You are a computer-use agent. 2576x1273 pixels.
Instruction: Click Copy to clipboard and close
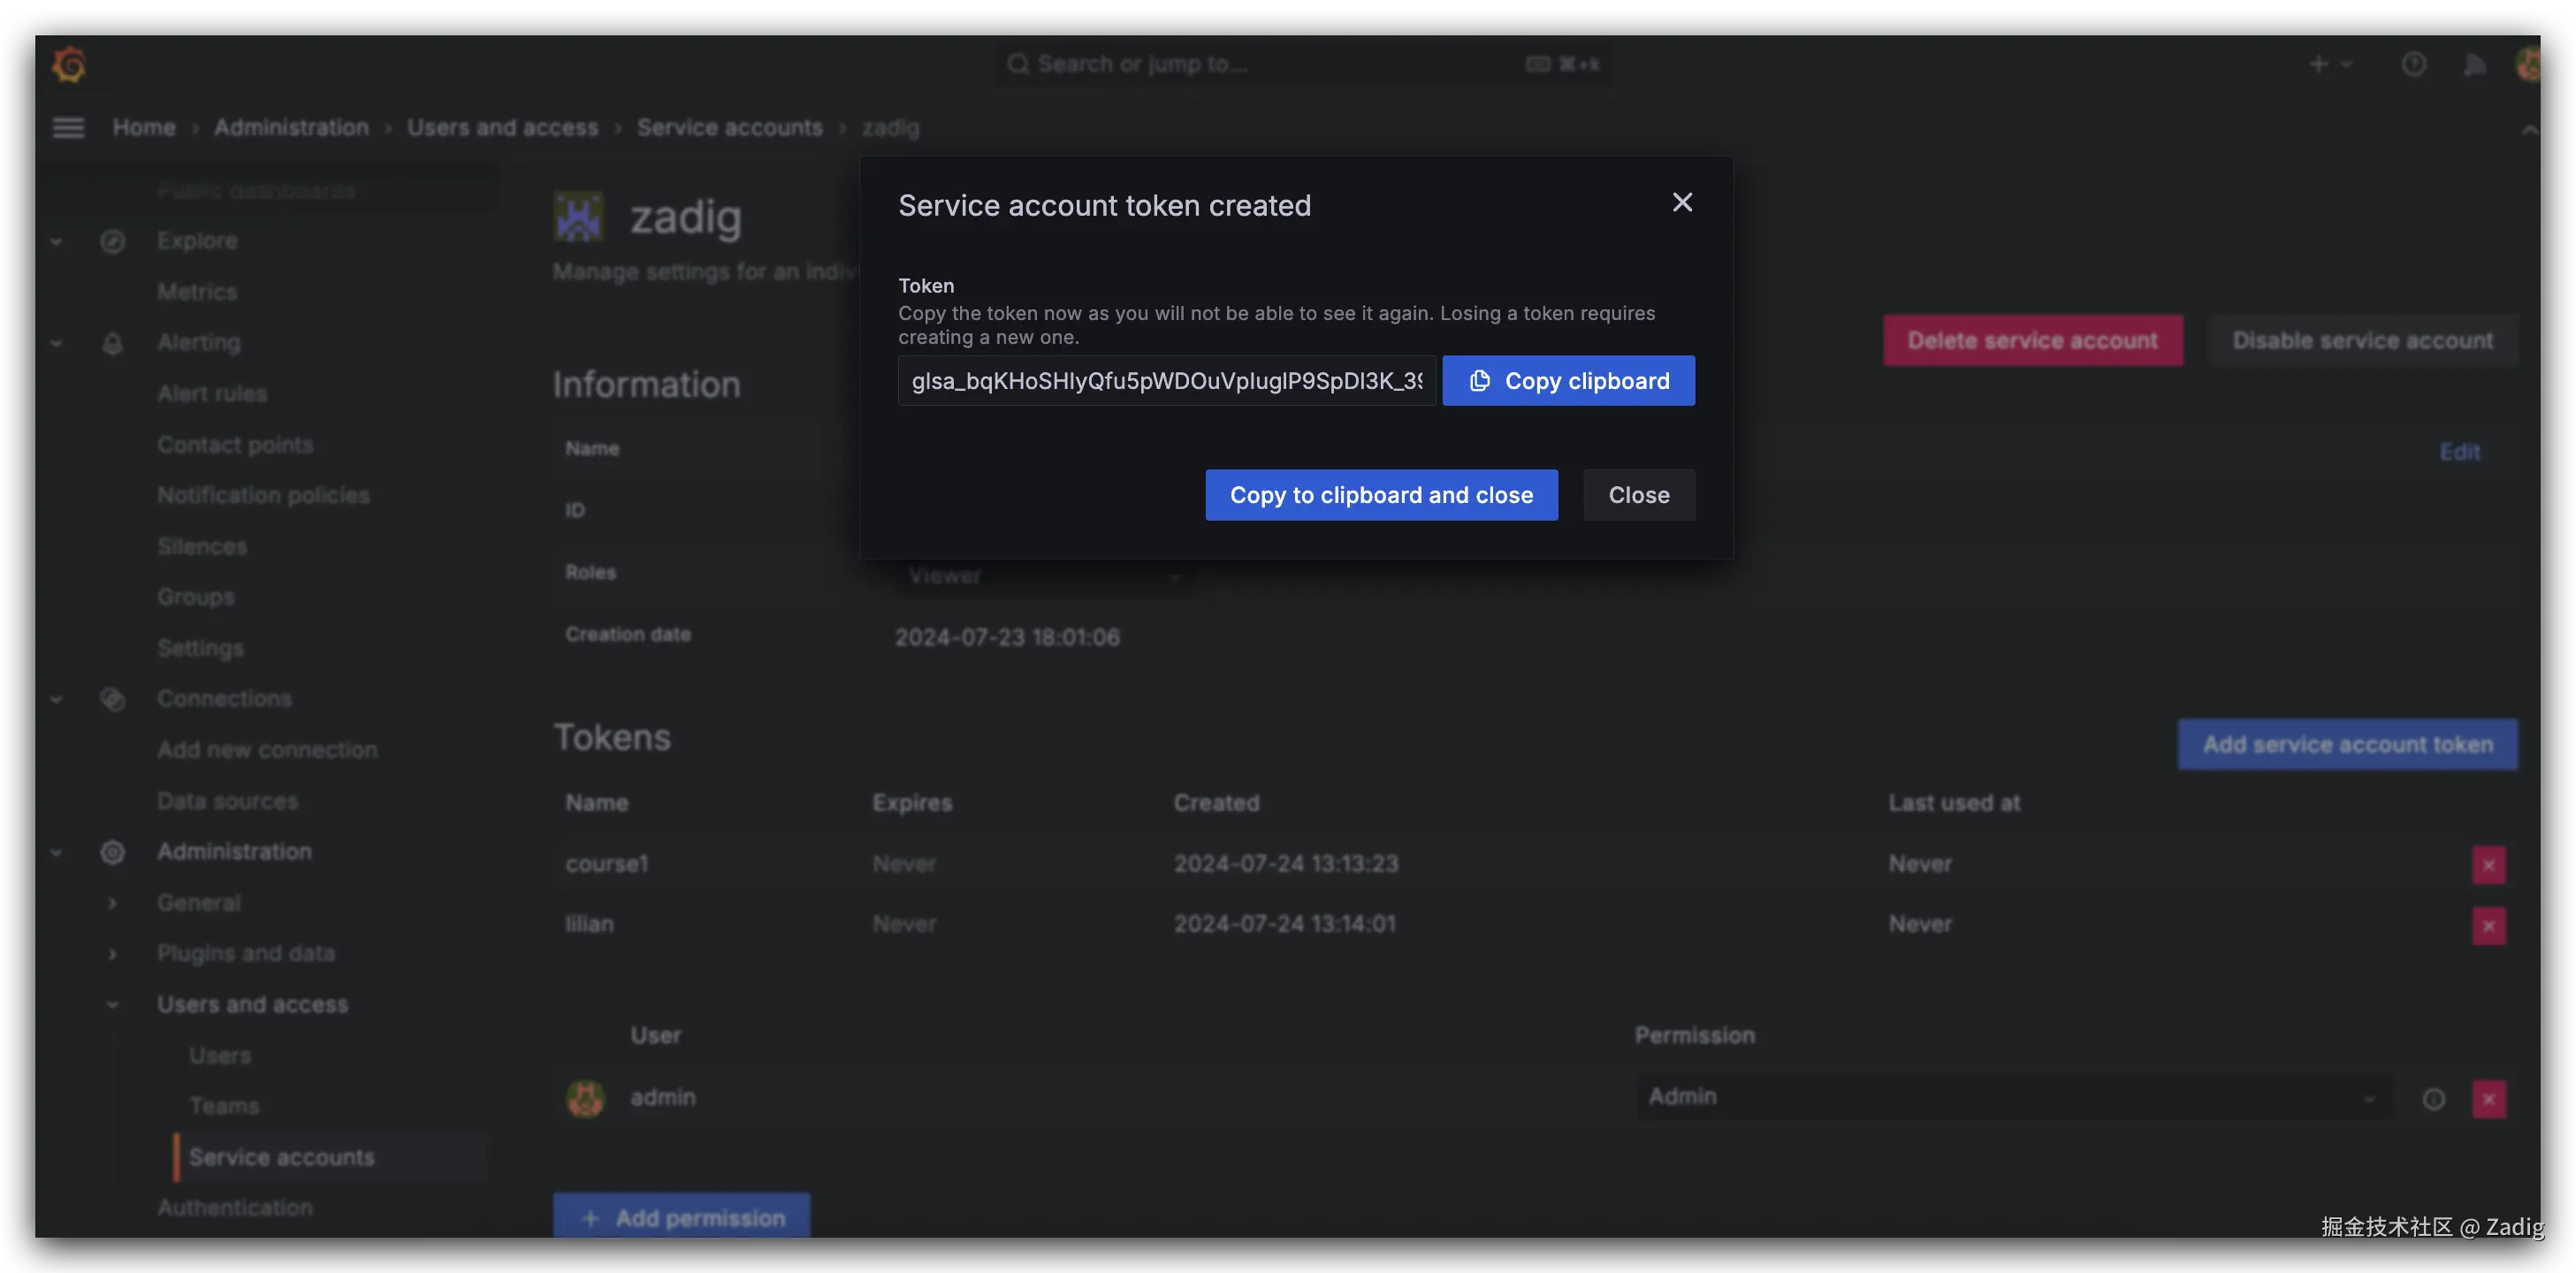(1381, 495)
